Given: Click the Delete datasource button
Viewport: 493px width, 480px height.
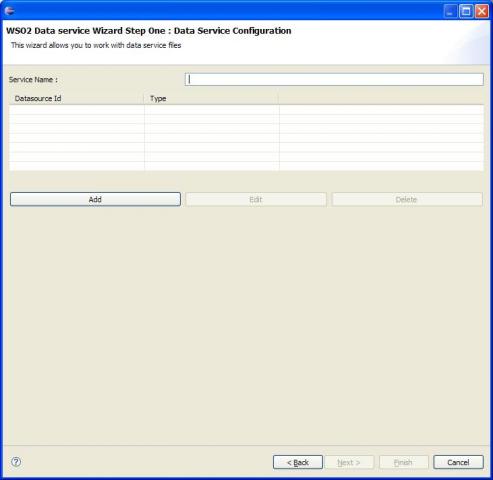Looking at the screenshot, I should coord(407,199).
